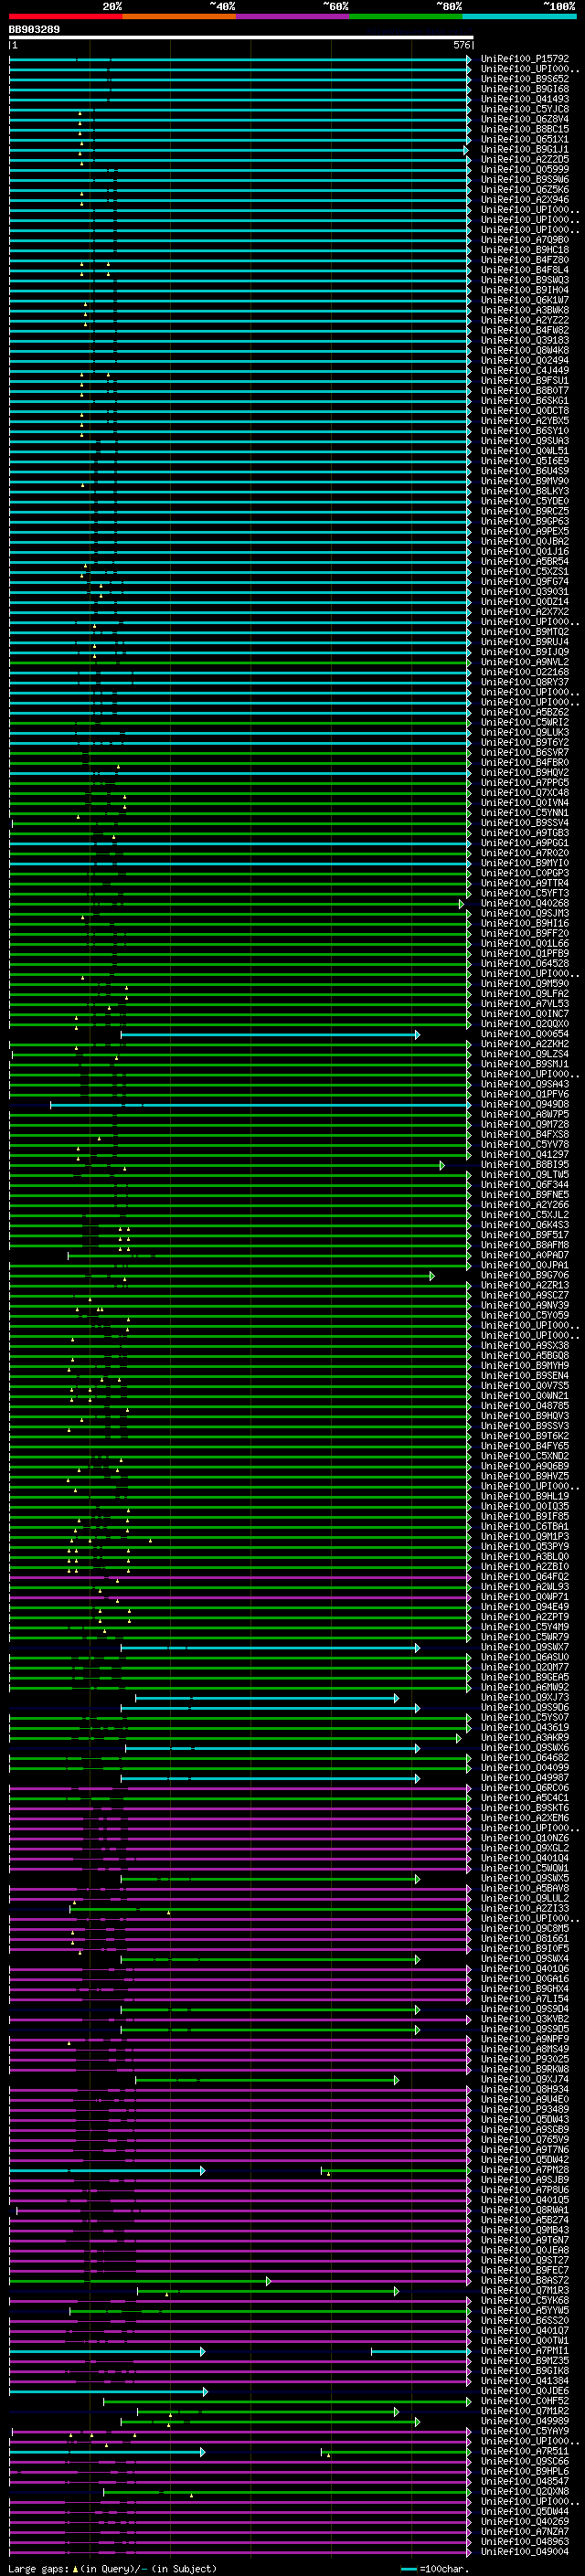Select the UniRef100_B9S9W6 label
Viewport: 585px width, 2576px height.
click(x=525, y=179)
